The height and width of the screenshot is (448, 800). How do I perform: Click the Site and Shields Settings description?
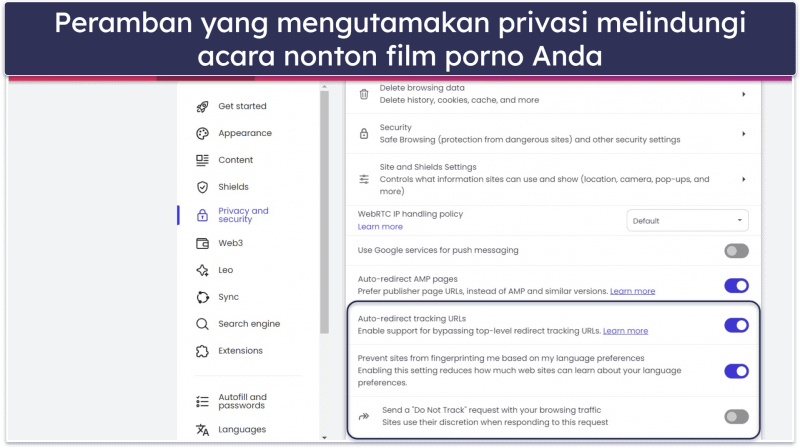click(544, 185)
